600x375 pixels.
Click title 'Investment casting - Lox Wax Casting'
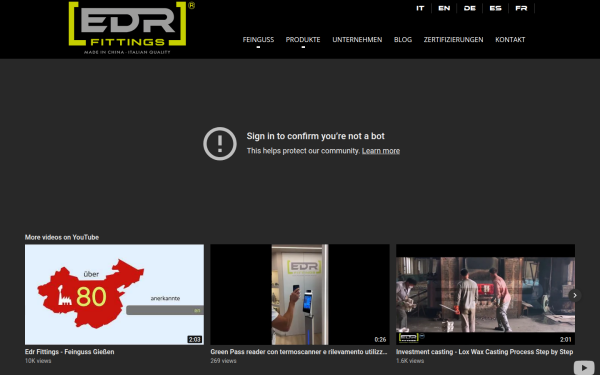coord(484,352)
